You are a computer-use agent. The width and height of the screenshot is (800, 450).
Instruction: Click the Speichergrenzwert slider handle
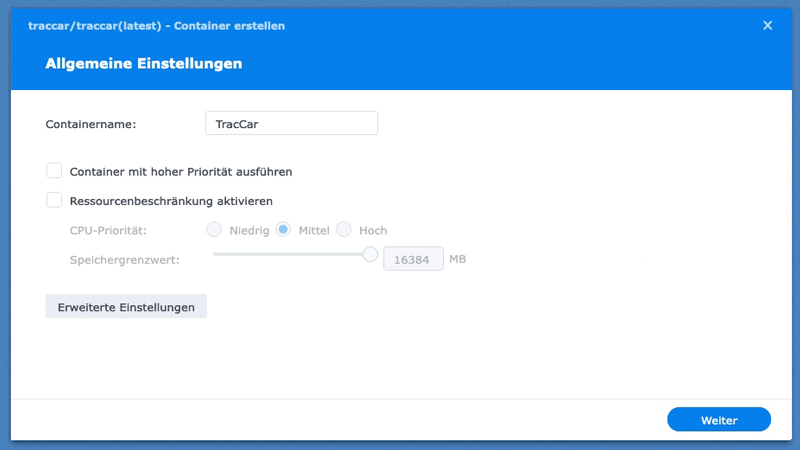(x=370, y=255)
